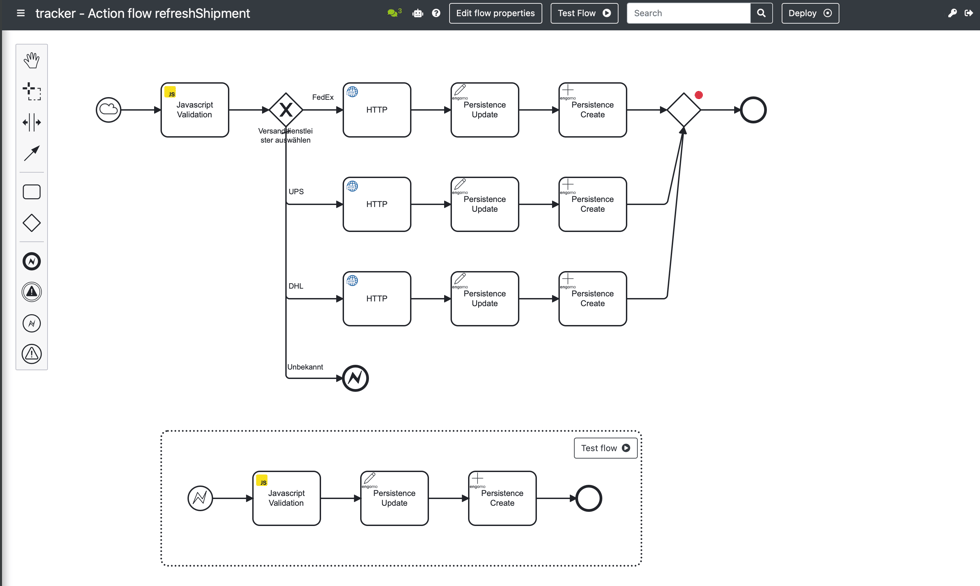Run Test Flow in top bar
The height and width of the screenshot is (586, 980).
coord(584,13)
